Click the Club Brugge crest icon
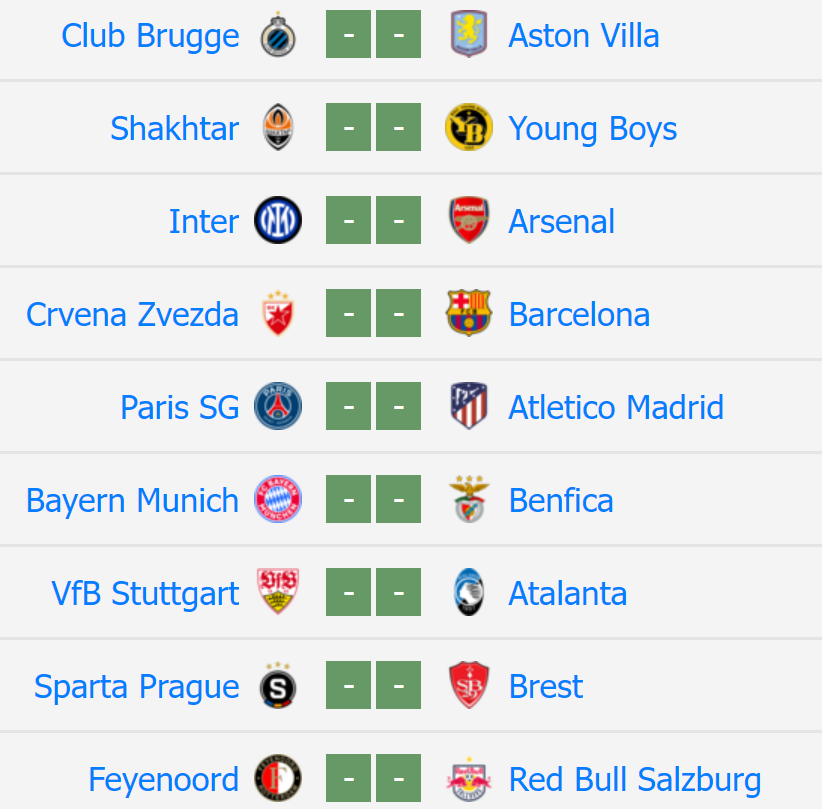 tap(278, 35)
